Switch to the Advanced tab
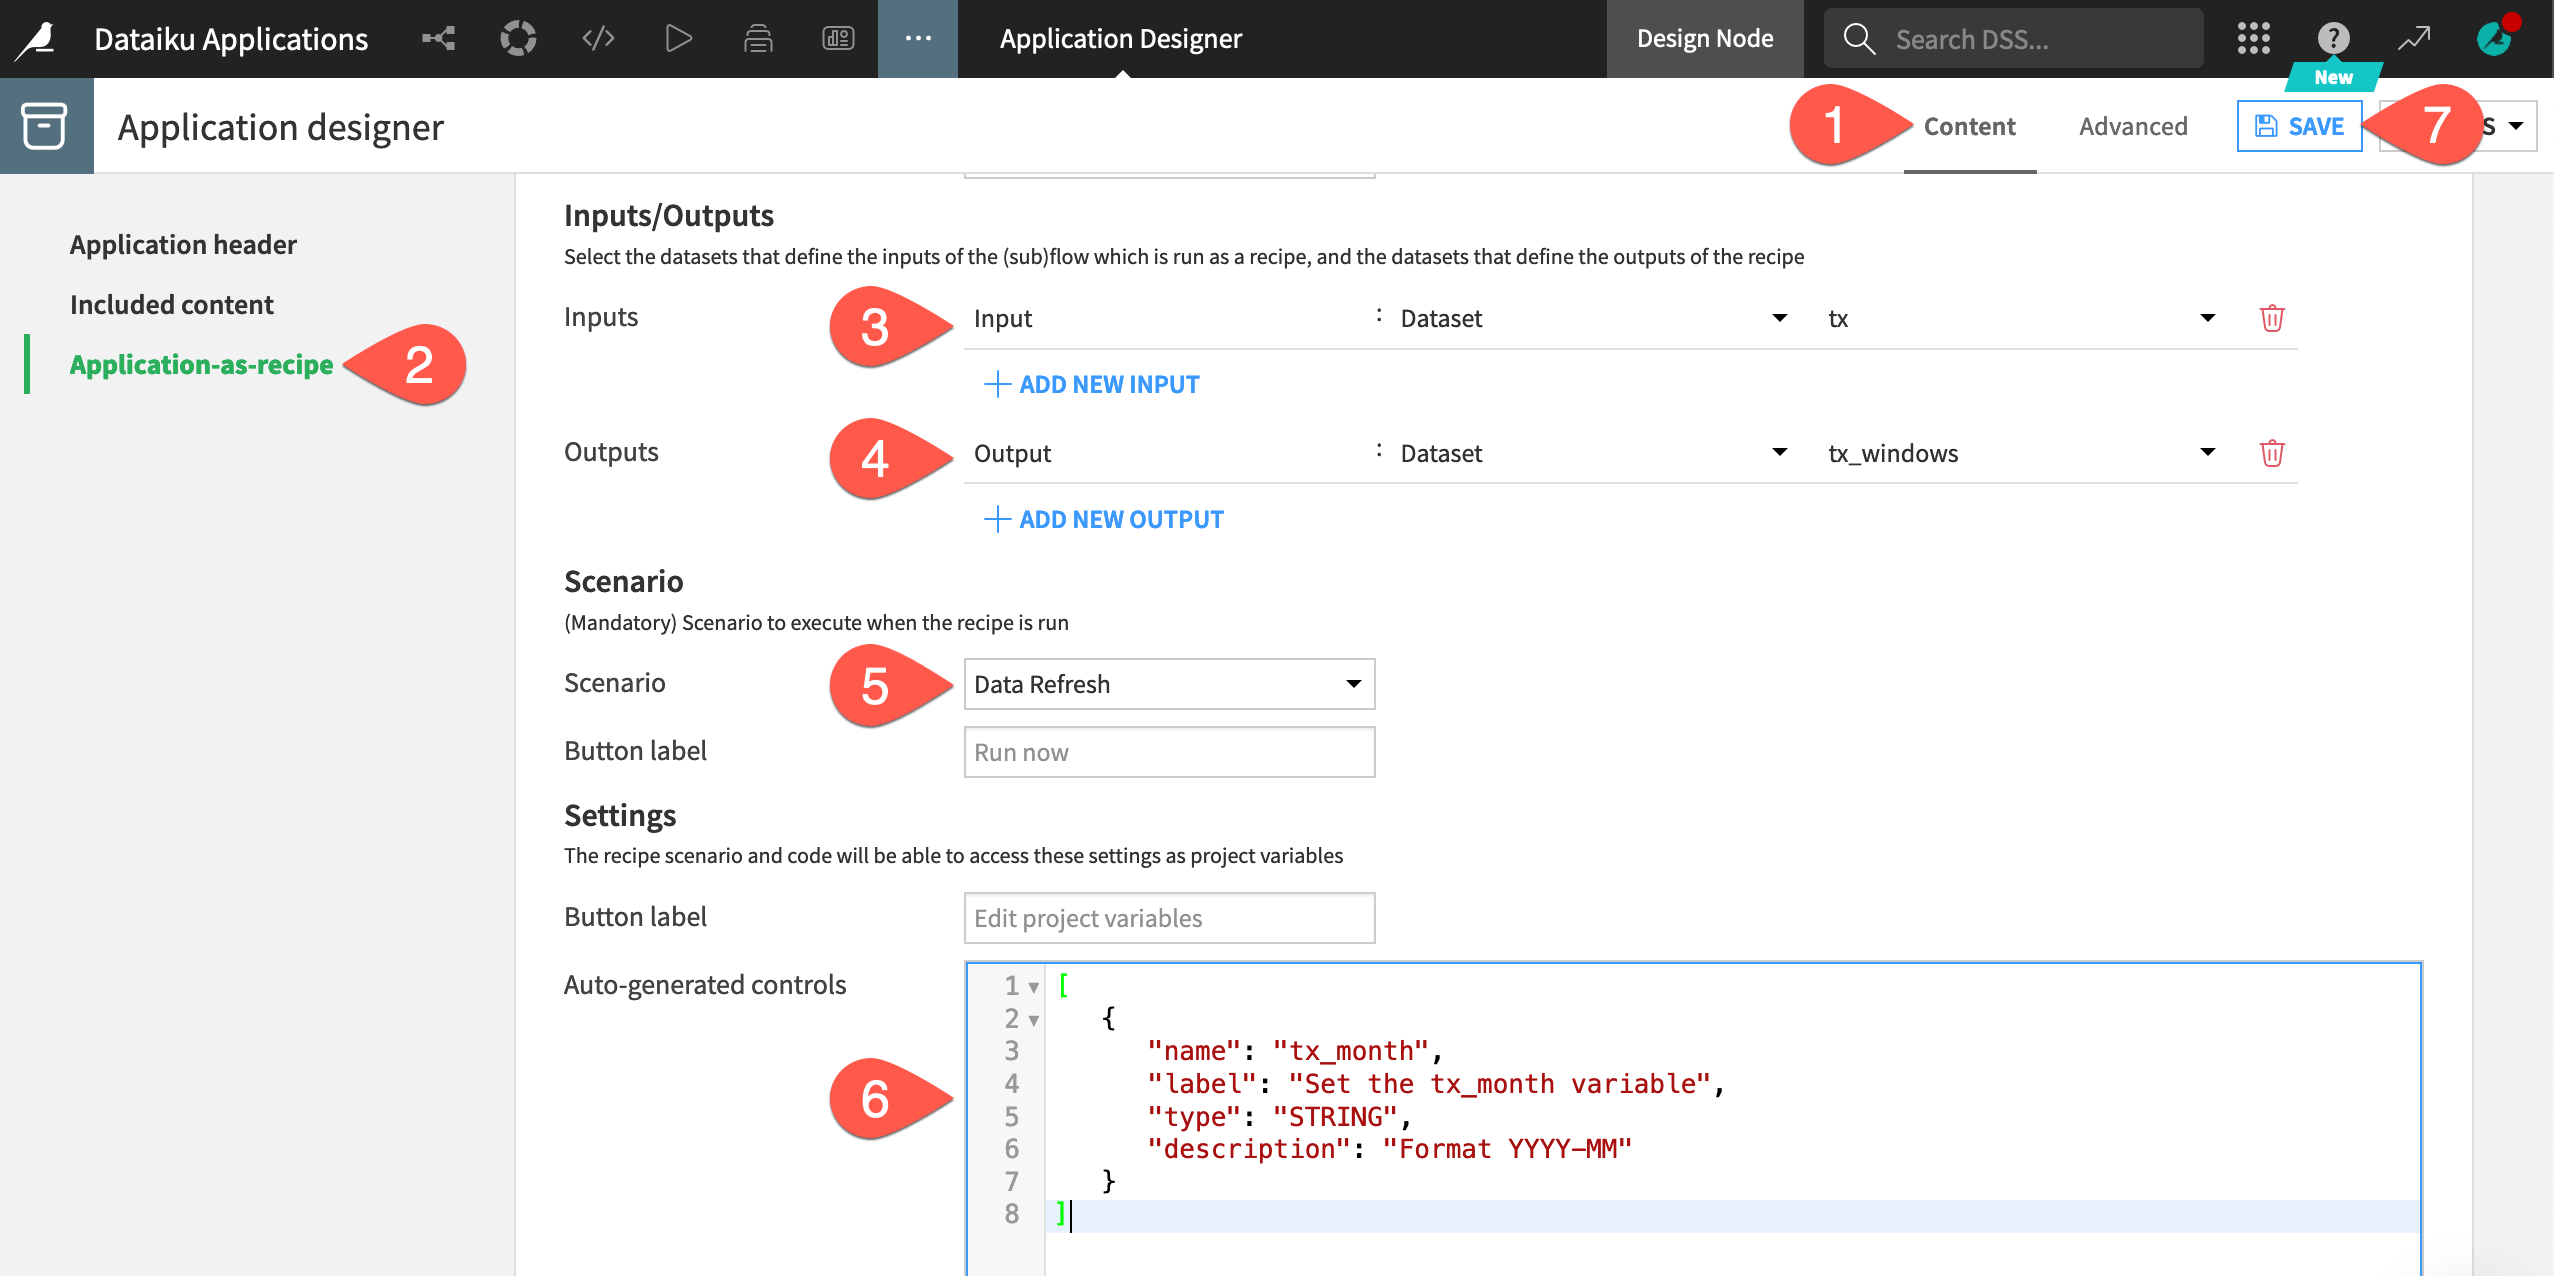This screenshot has height=1276, width=2554. 2131,126
